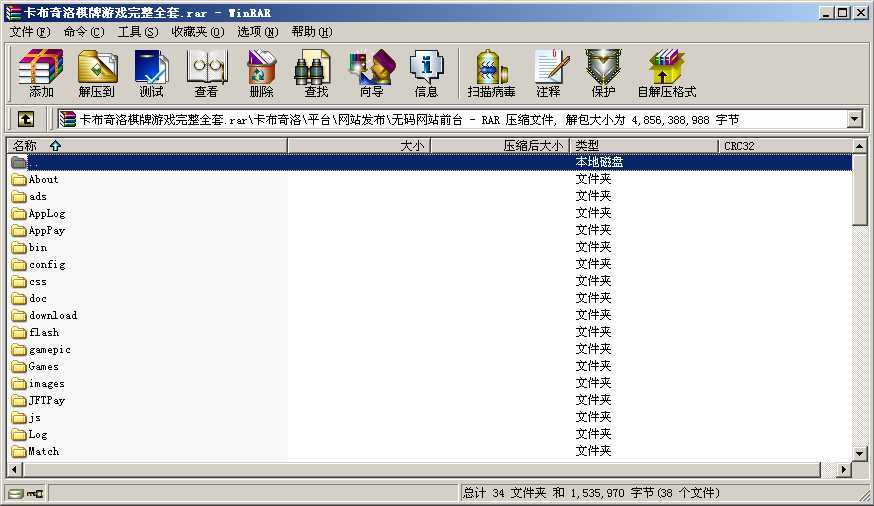
Task: Go up one folder level button
Action: [x=26, y=119]
